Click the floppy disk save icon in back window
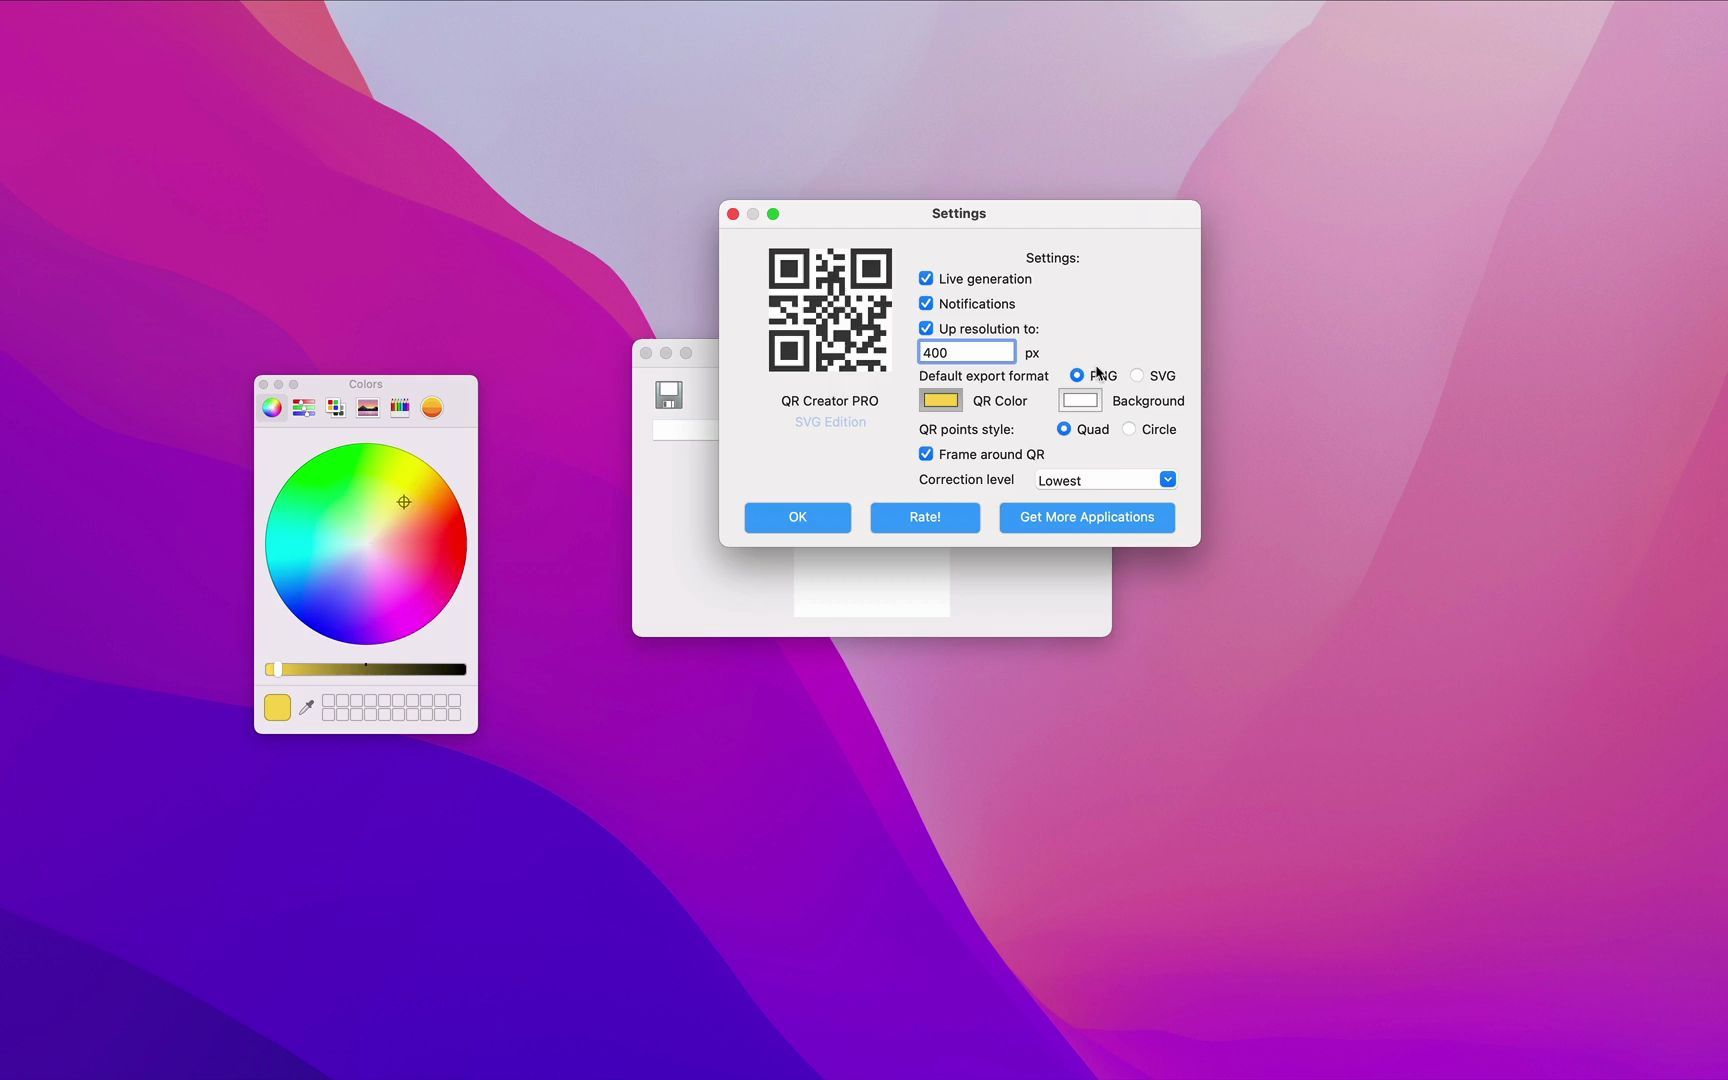The width and height of the screenshot is (1728, 1080). tap(669, 395)
